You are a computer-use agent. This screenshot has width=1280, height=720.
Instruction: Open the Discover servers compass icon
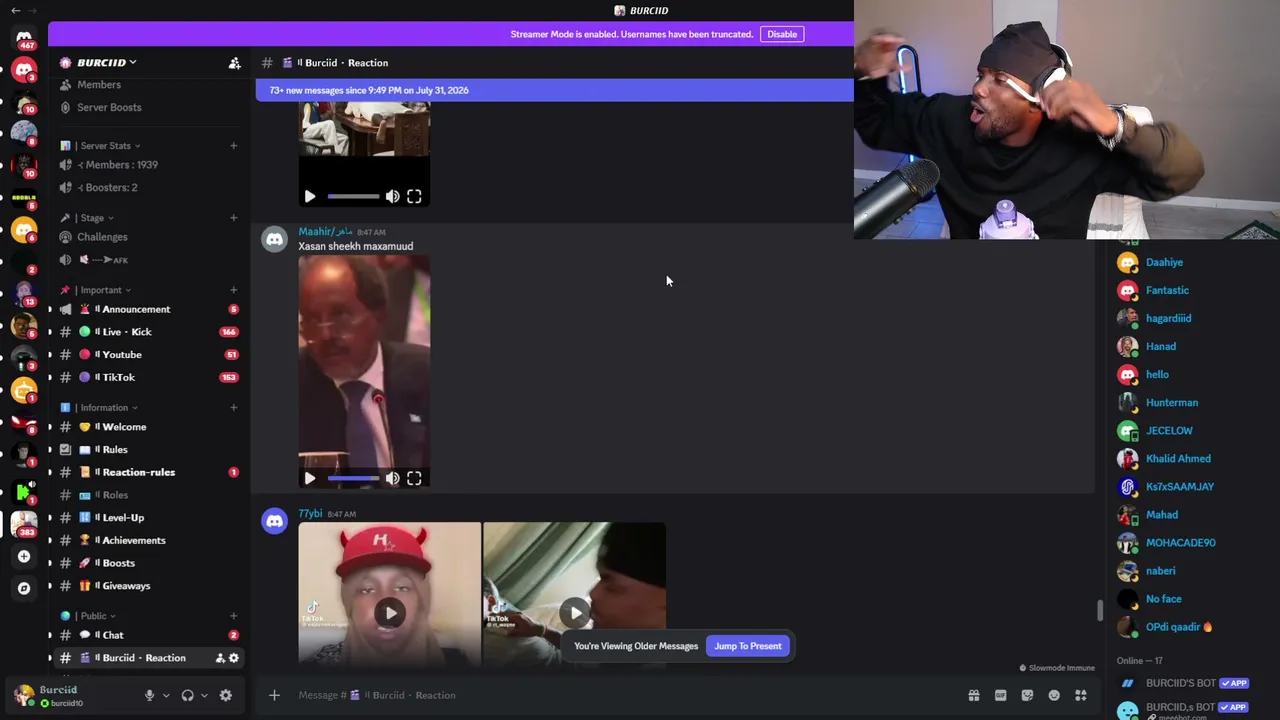24,588
